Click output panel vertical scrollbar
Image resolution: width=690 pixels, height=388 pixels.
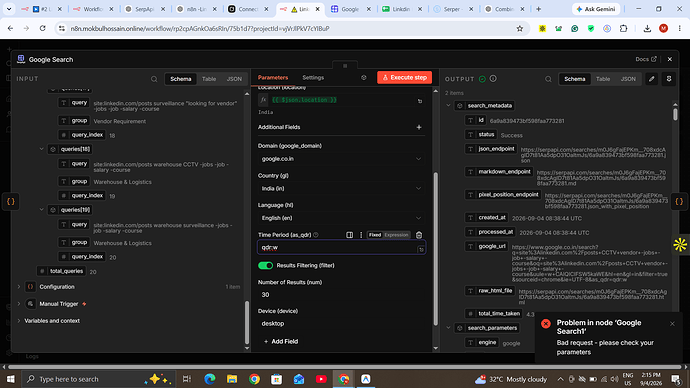pos(675,114)
